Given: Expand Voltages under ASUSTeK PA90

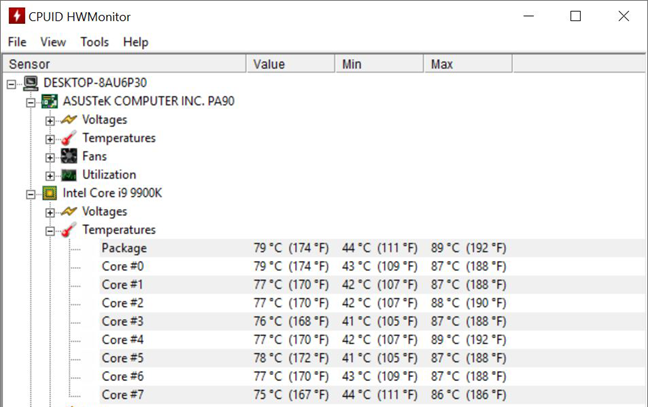Looking at the screenshot, I should point(50,121).
